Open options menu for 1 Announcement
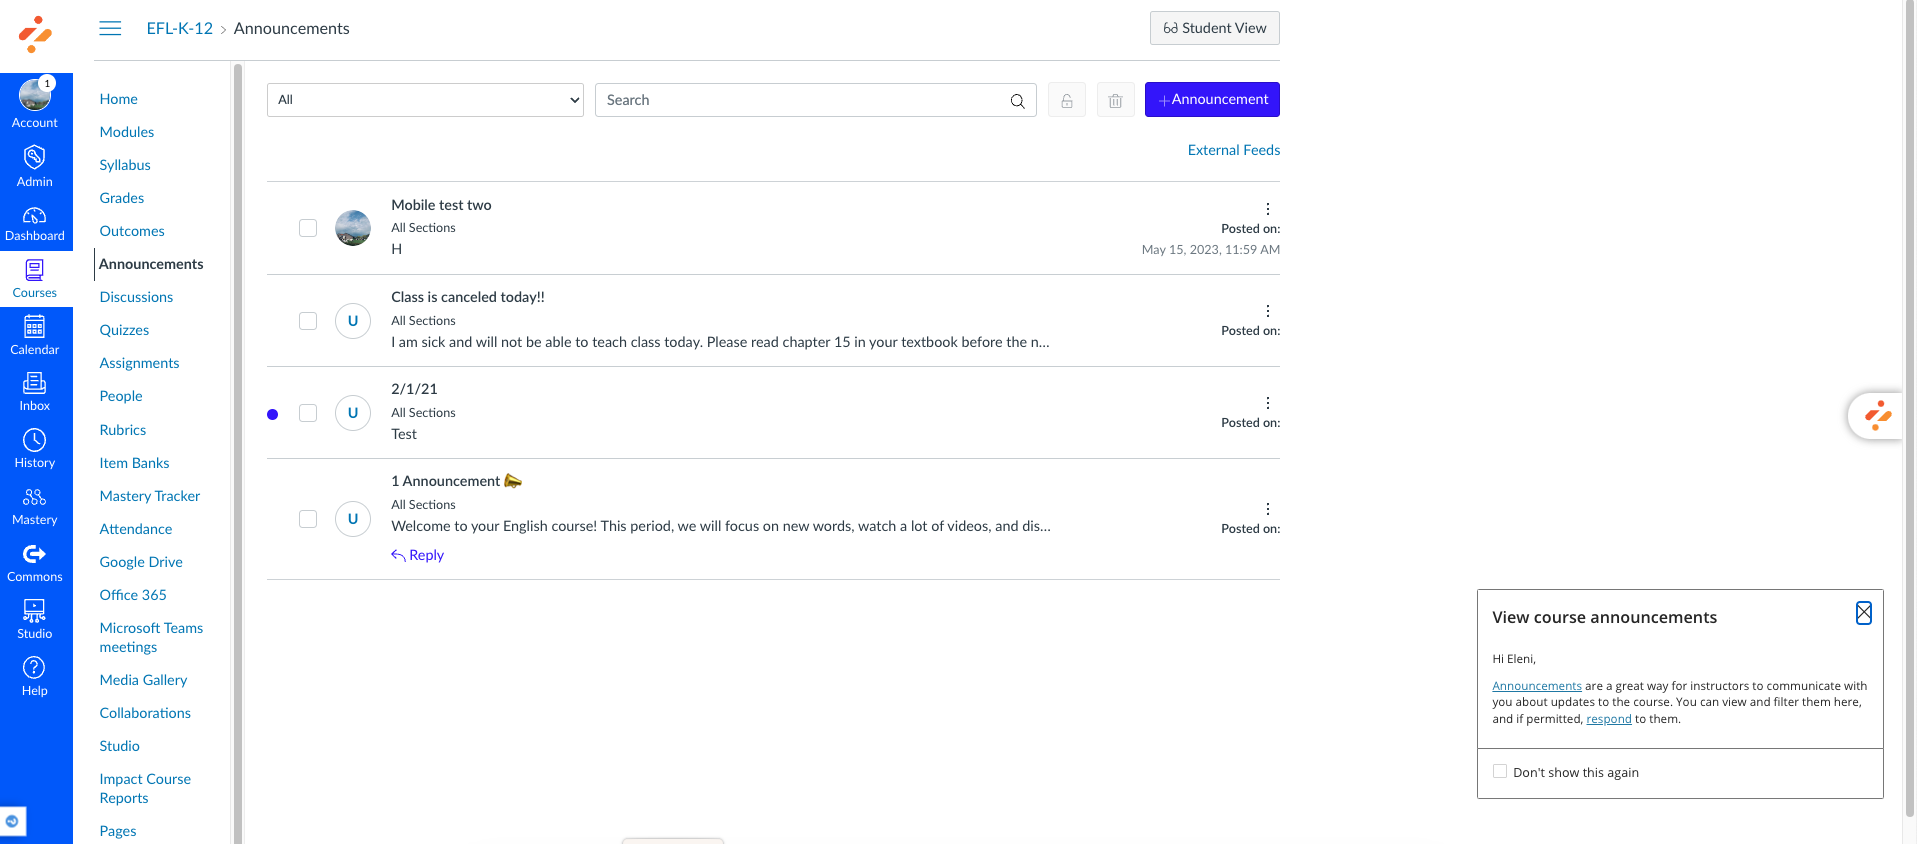This screenshot has height=844, width=1917. (x=1268, y=509)
